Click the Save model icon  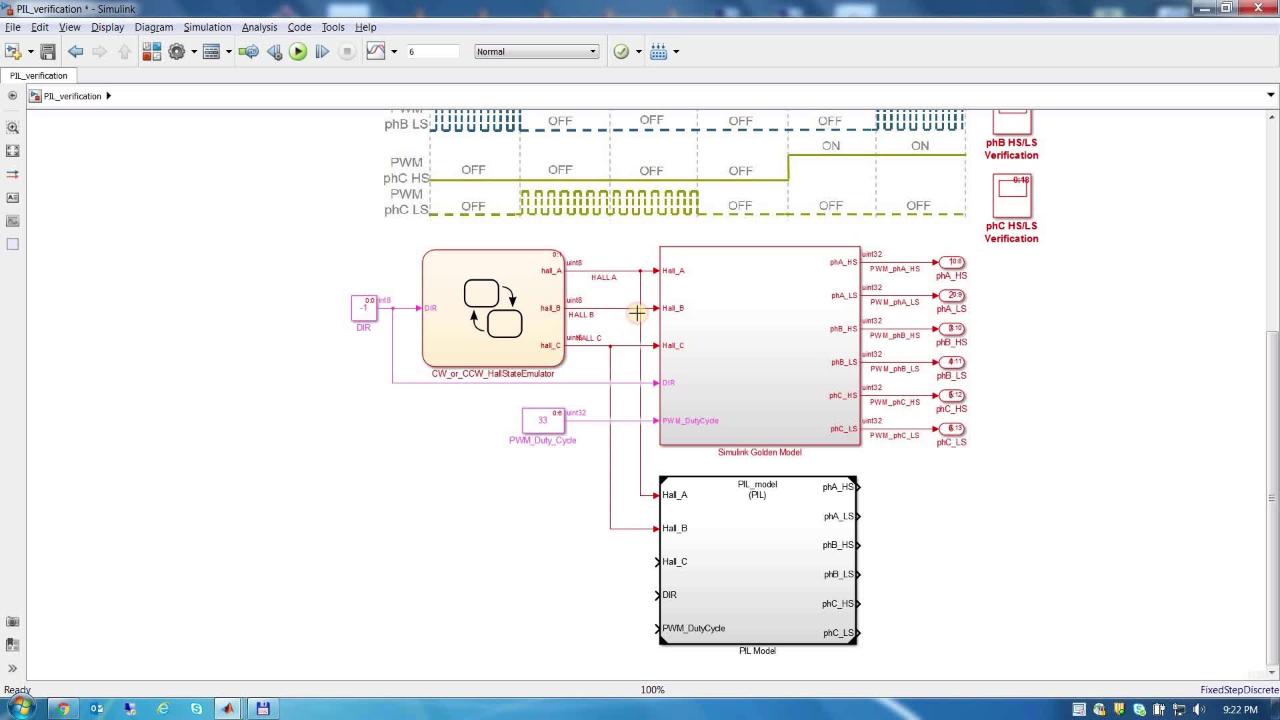47,52
